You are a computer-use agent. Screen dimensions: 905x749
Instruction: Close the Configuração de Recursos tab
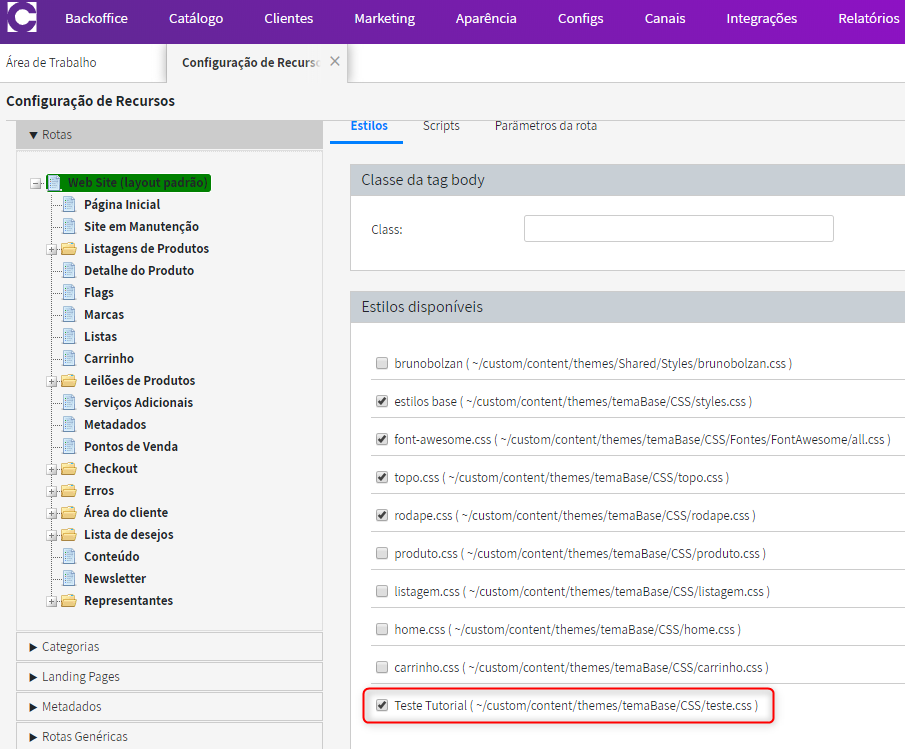(335, 61)
